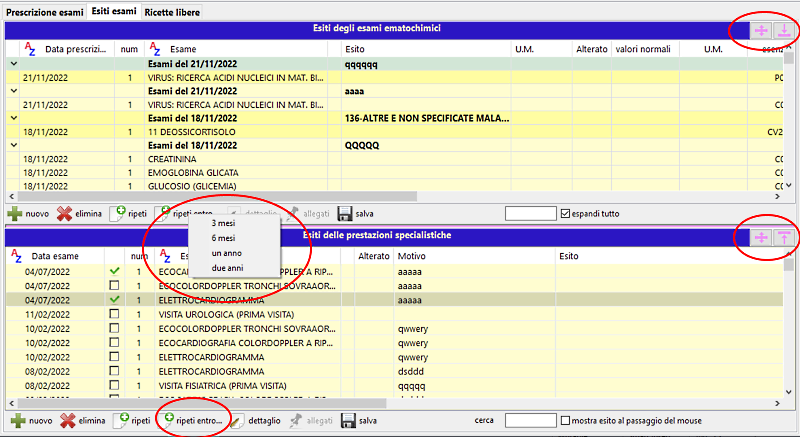
Task: Click elimina in the specialistiche bottom toolbar
Action: [83, 421]
